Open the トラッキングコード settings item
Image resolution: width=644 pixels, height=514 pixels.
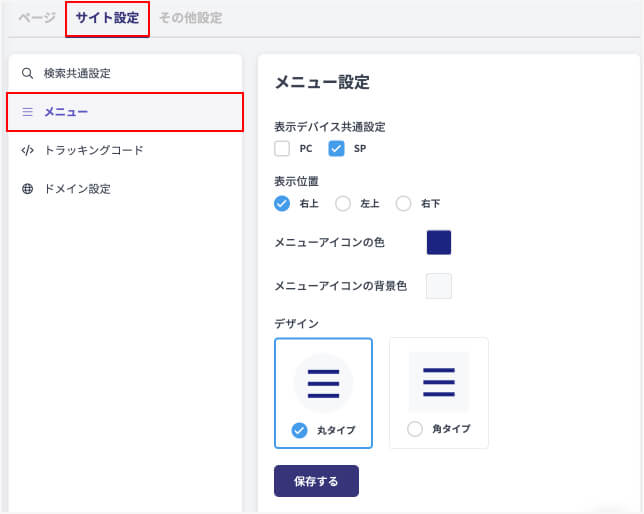93,150
